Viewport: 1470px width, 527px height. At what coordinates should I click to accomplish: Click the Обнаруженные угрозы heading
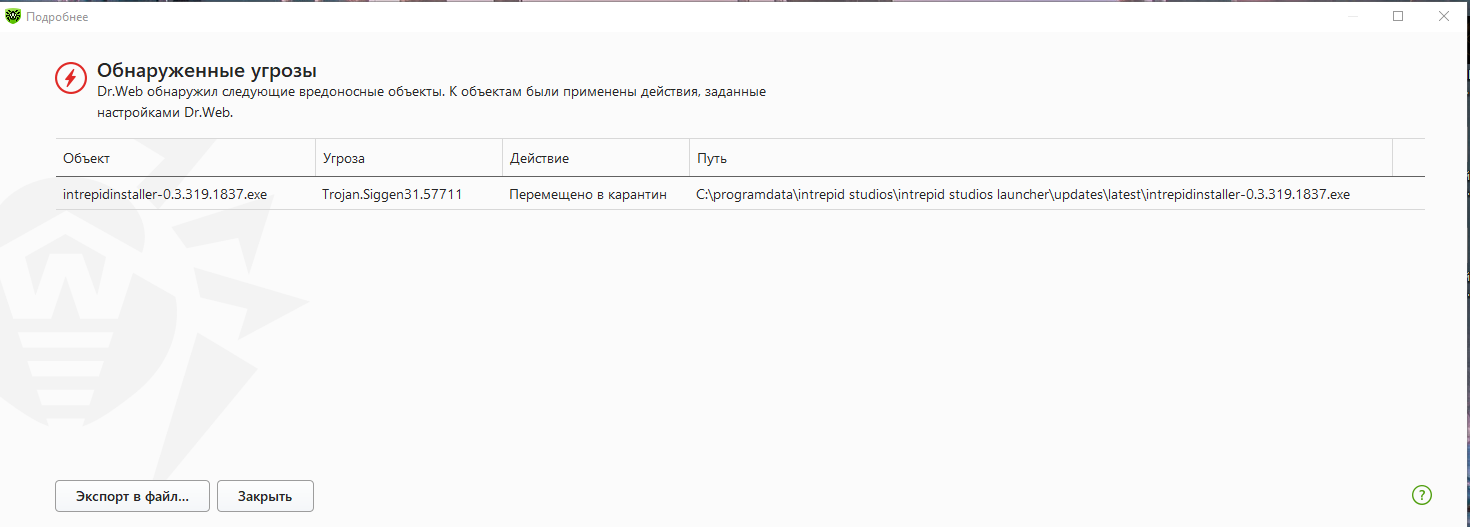[207, 71]
